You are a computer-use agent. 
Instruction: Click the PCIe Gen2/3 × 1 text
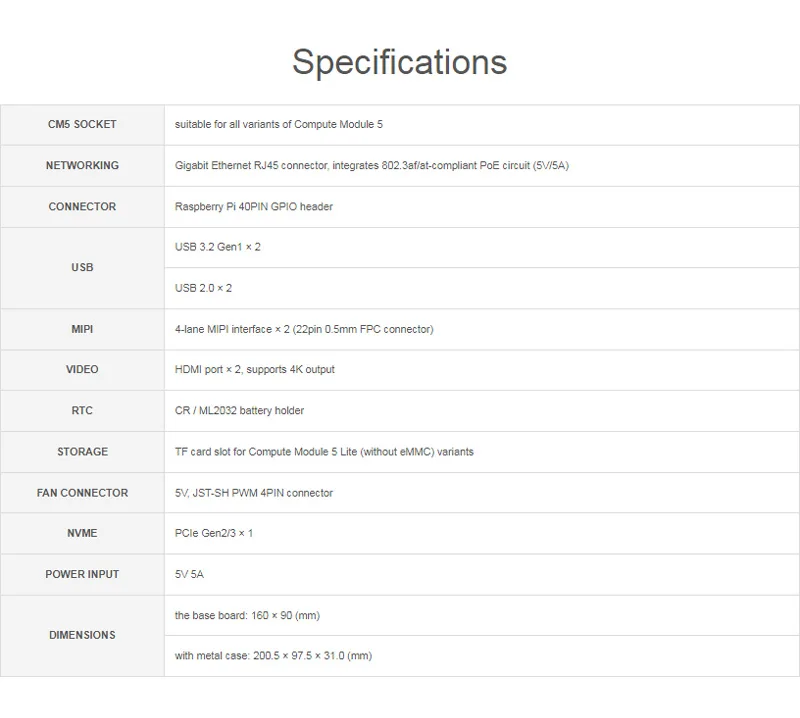214,534
